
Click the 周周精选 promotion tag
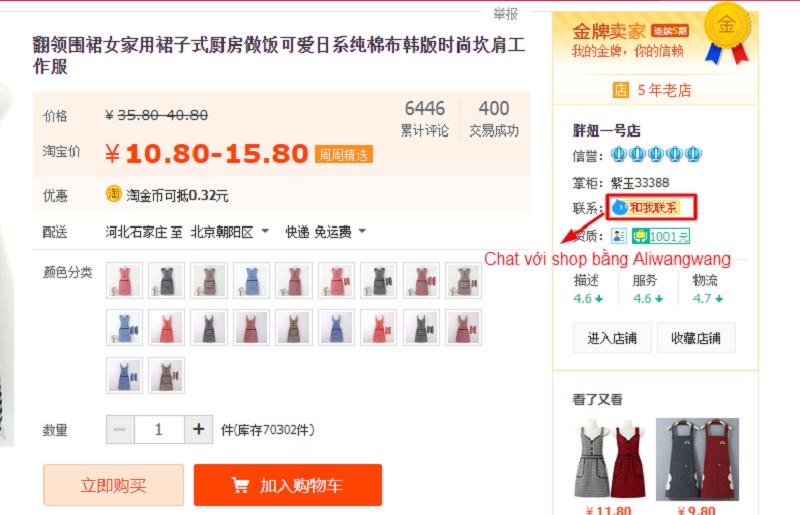click(x=343, y=154)
